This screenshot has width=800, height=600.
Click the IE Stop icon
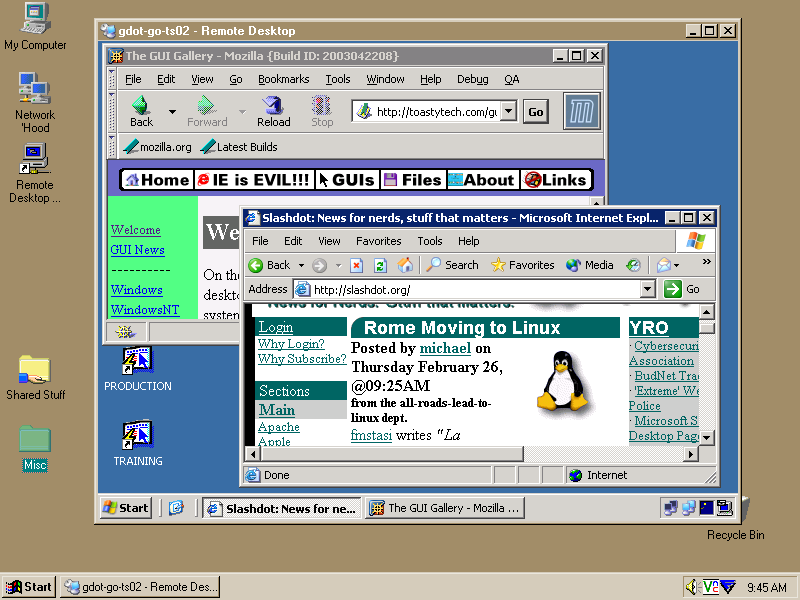(x=357, y=265)
